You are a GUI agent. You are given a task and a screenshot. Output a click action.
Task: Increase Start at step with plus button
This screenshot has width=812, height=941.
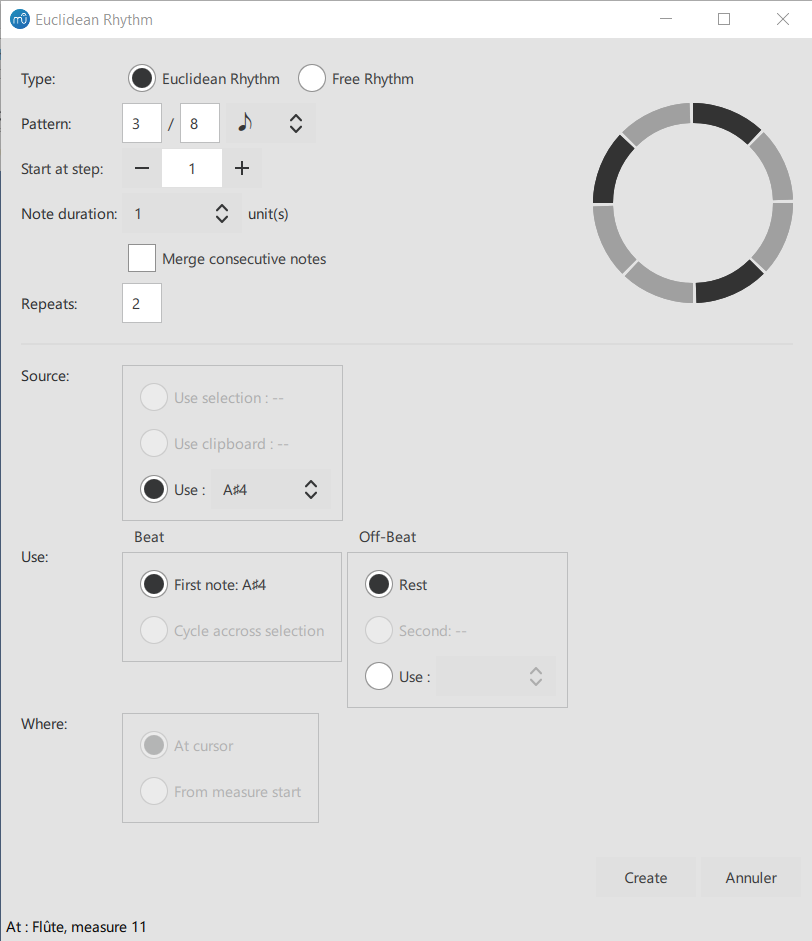(242, 169)
